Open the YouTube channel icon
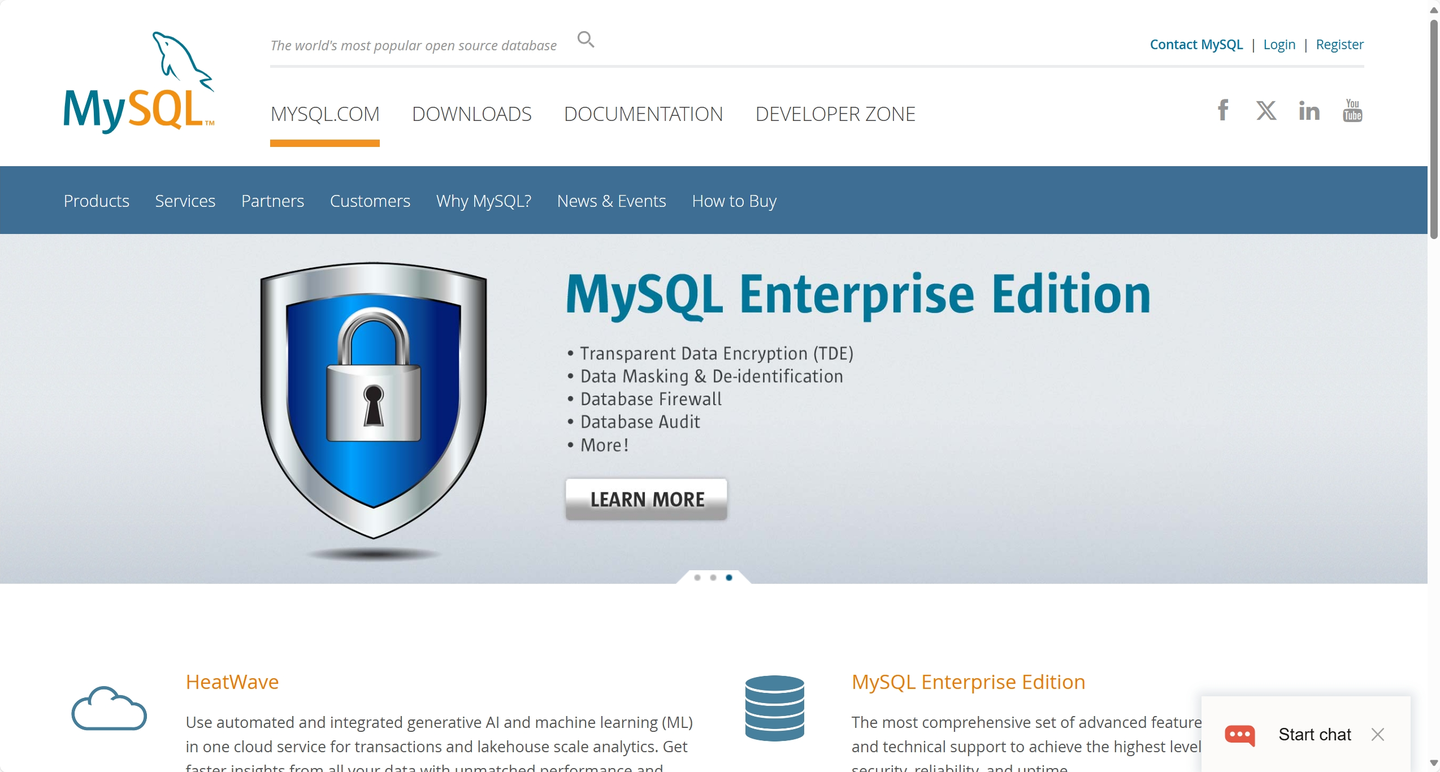Viewport: 1440px width, 772px height. coord(1352,110)
